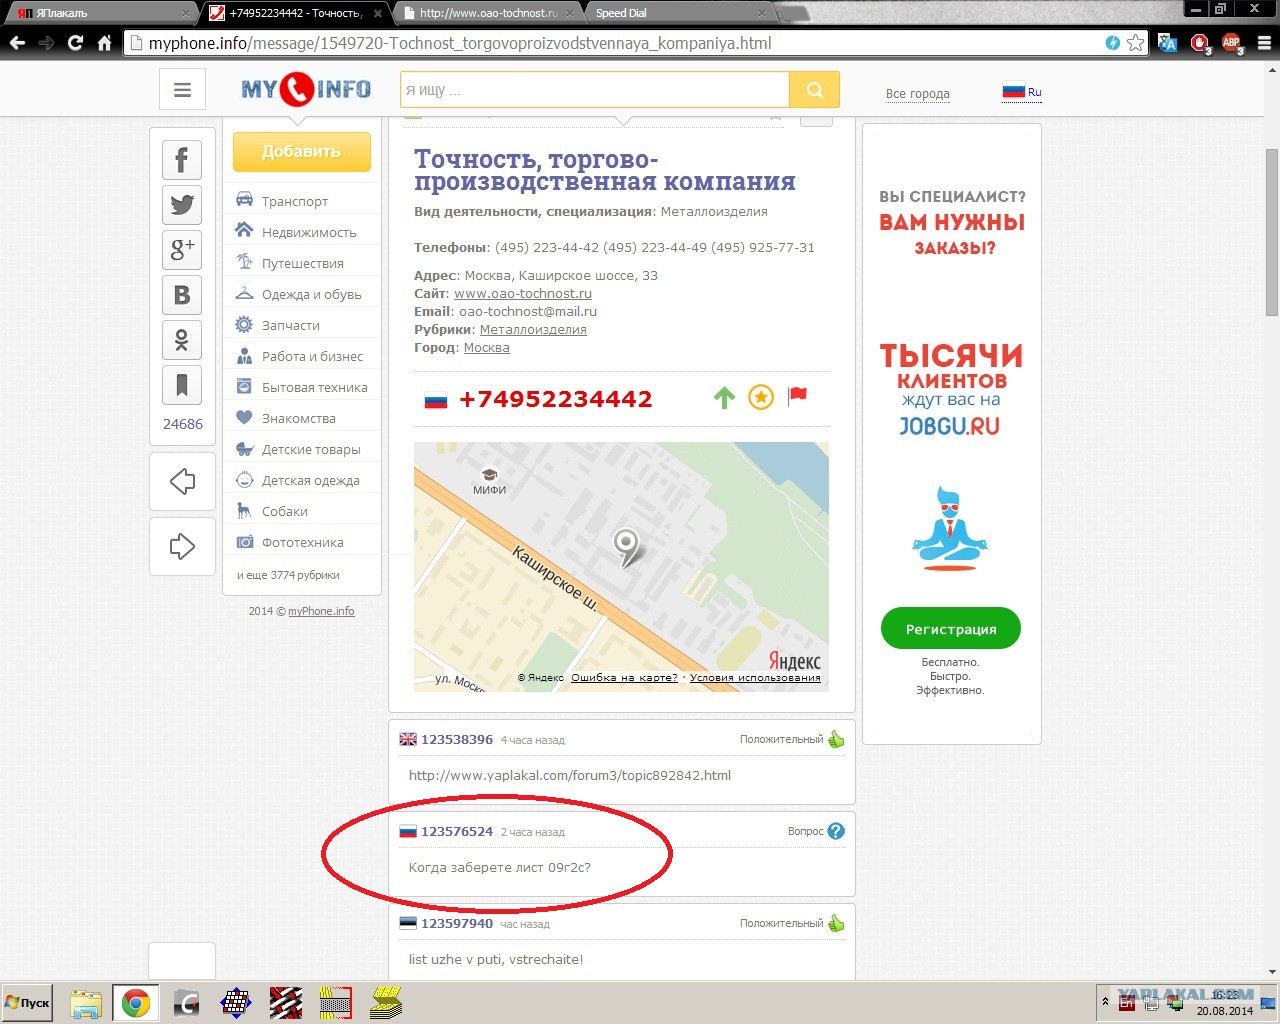The image size is (1280, 1024).
Task: Click 'Ошибка на карте?' link
Action: 624,677
